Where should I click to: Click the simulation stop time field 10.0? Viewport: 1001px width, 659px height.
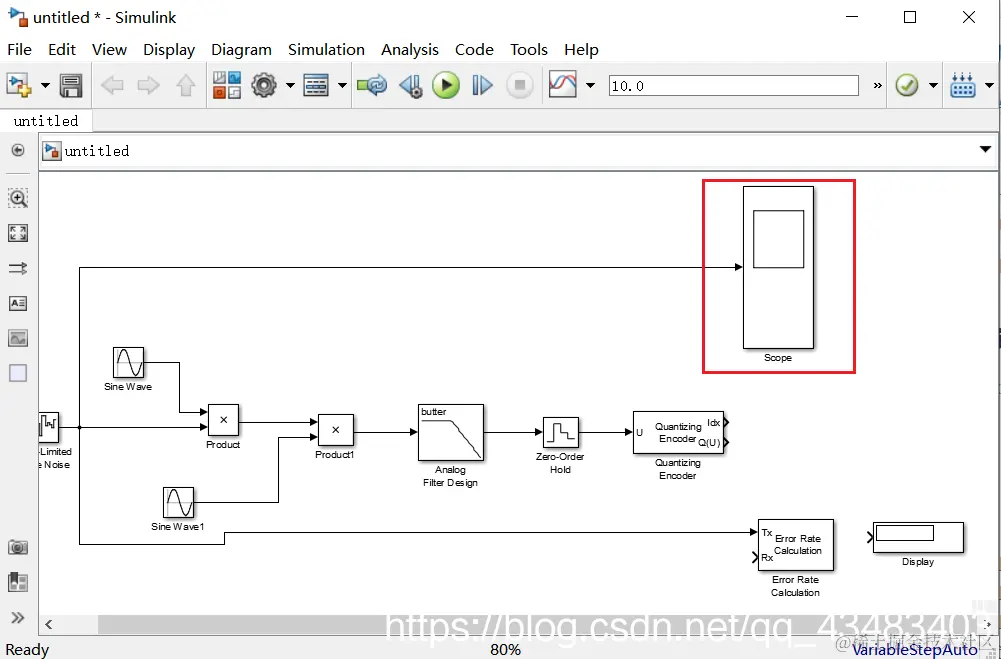[x=734, y=86]
